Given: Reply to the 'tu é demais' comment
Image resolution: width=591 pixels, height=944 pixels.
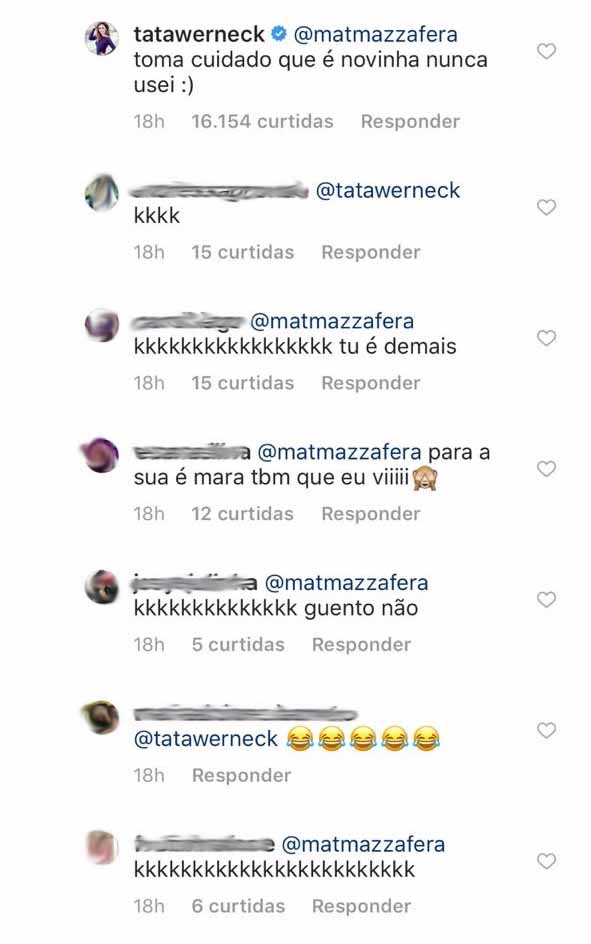Looking at the screenshot, I should tap(371, 383).
